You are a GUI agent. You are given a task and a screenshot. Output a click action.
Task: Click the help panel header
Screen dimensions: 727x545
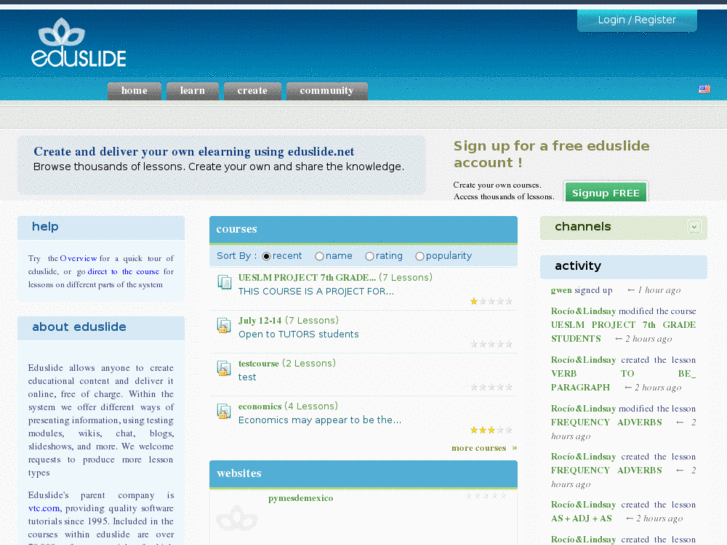(101, 227)
